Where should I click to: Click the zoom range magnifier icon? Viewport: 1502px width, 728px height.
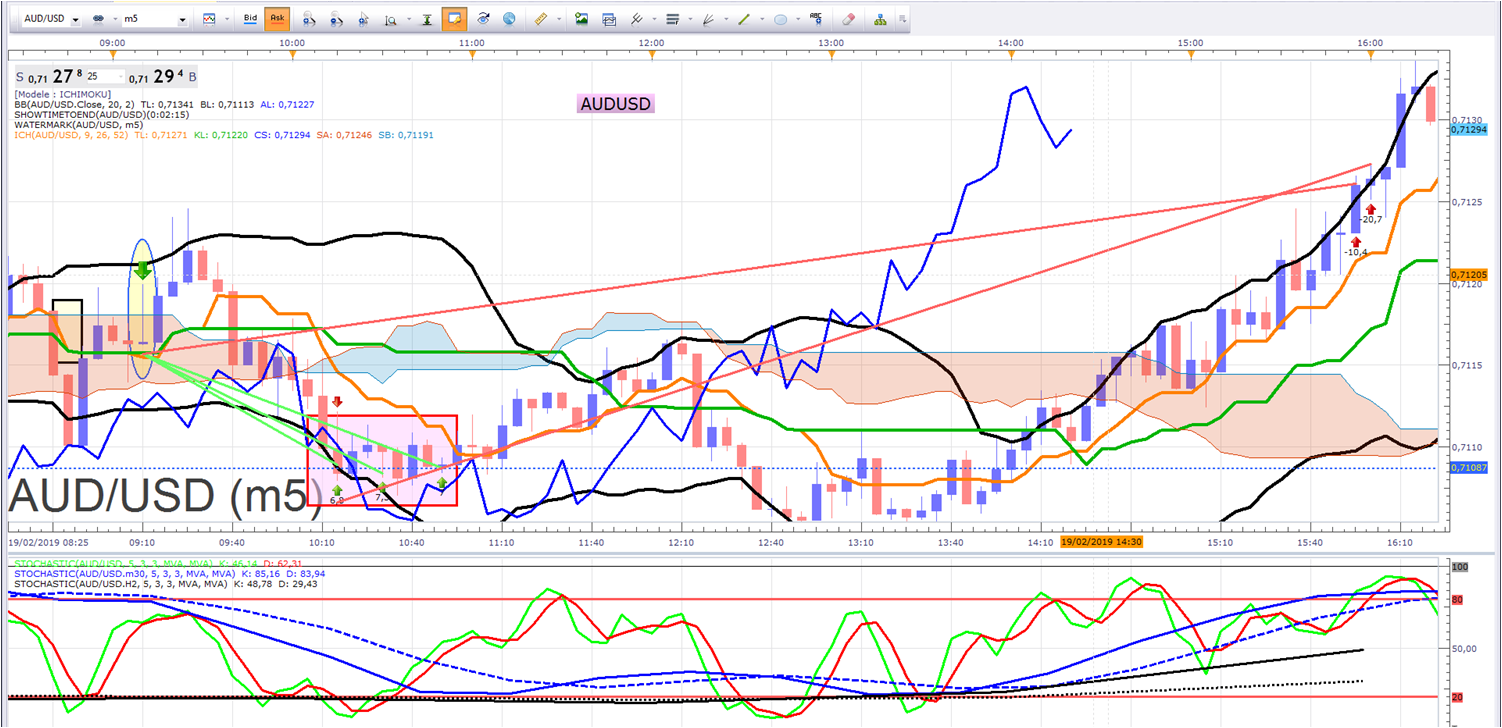(390, 19)
